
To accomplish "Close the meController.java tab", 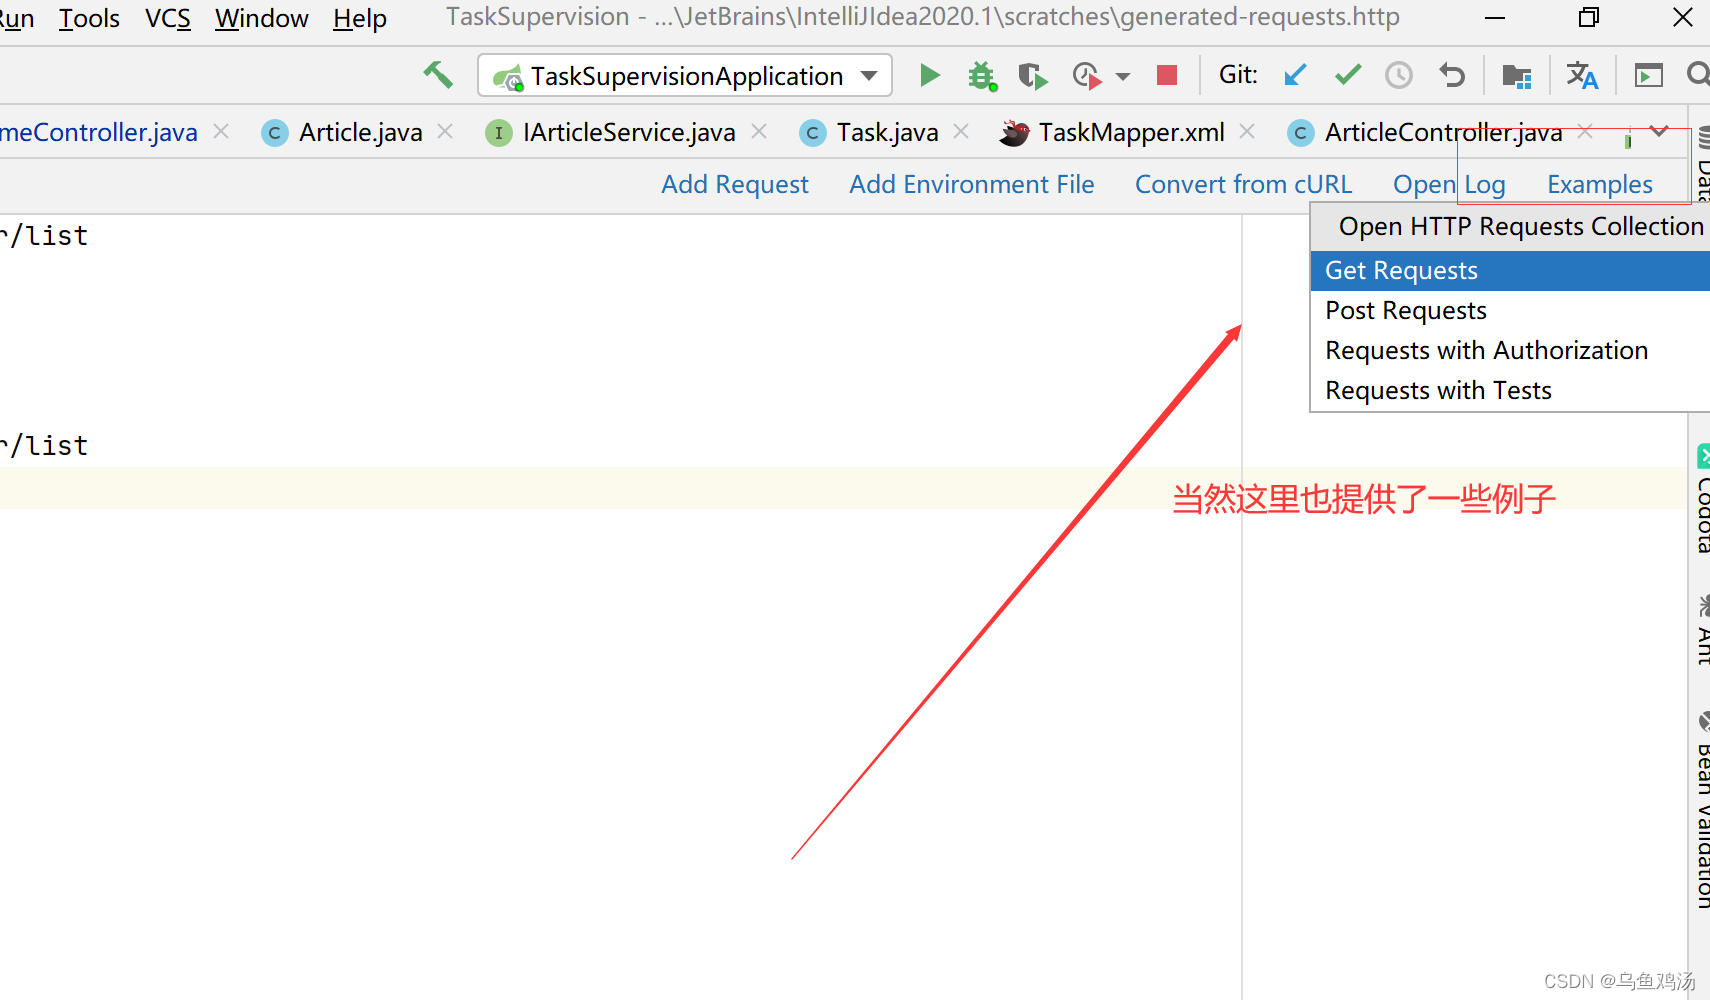I will point(221,131).
